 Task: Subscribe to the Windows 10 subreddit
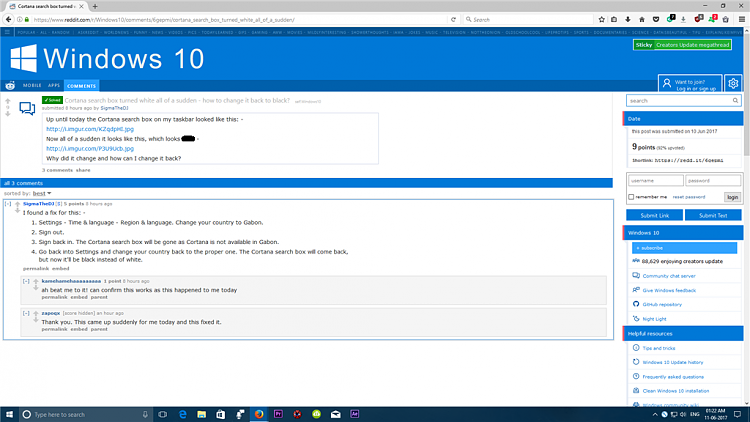pyautogui.click(x=684, y=248)
